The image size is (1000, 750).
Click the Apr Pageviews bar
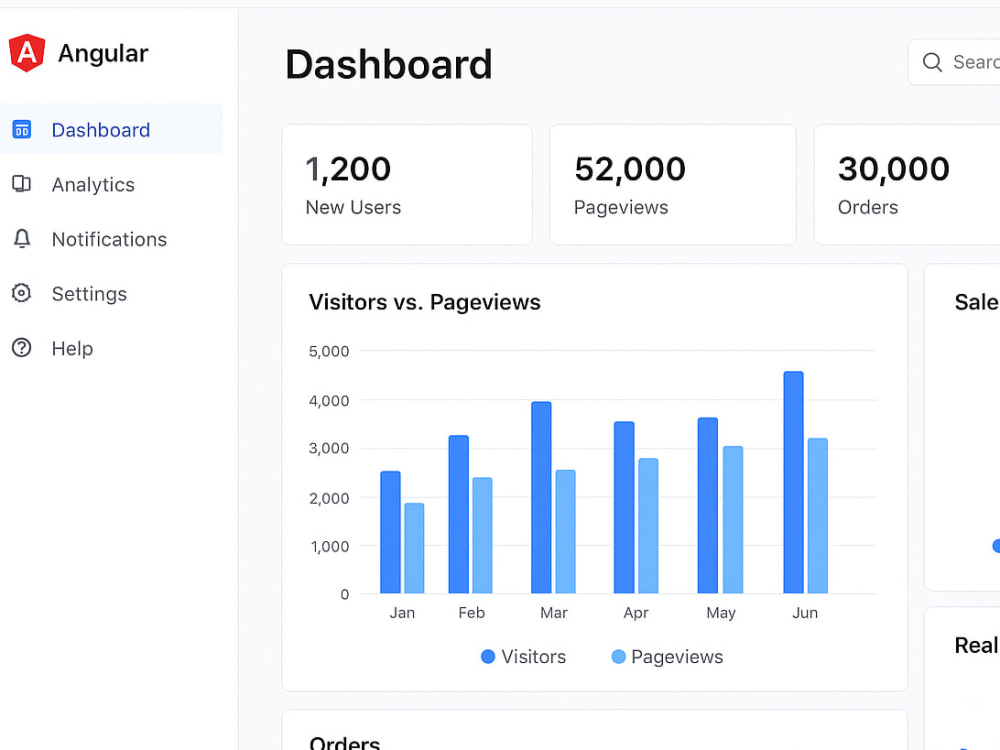[x=649, y=526]
